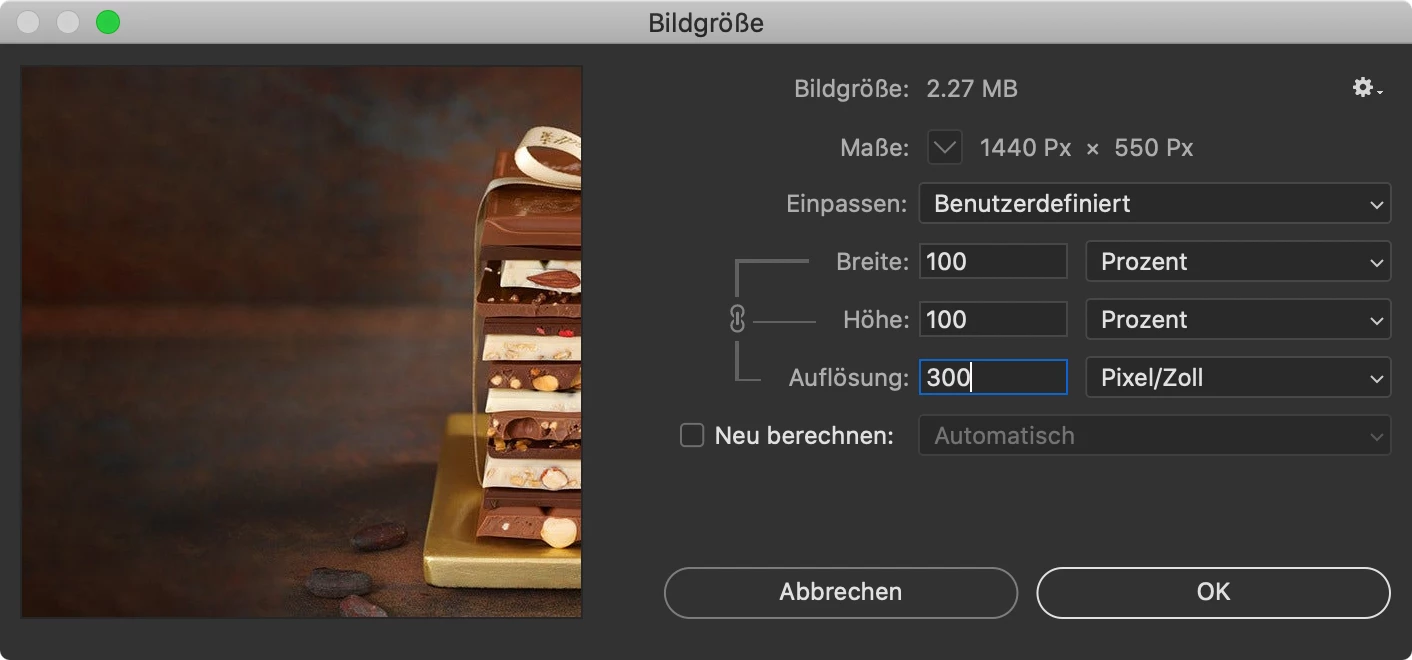
Task: Close the Bildgröße dialog window
Action: coord(28,22)
